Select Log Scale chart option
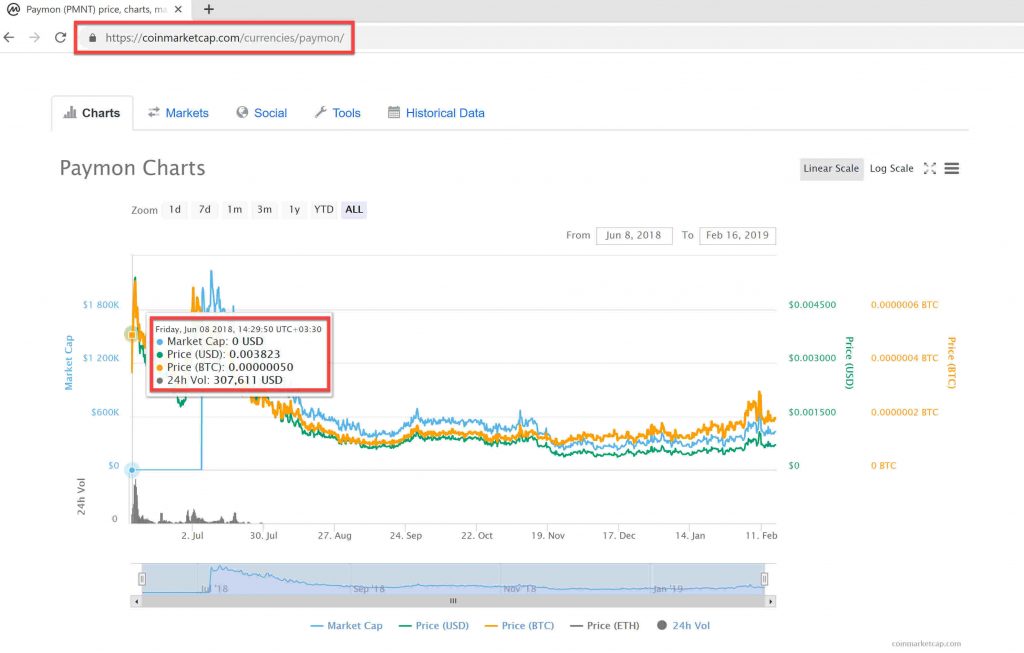Screen dimensions: 1024x653 pos(891,168)
